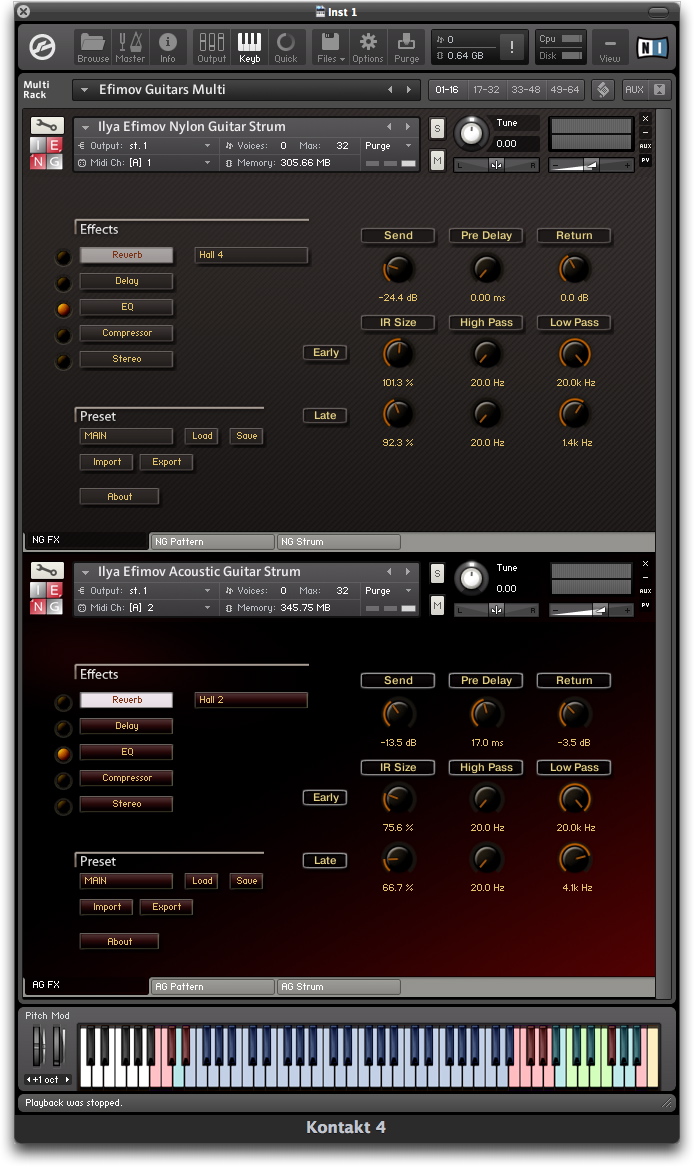Toggle Delay LED in Nylon Guitar effects

coord(63,284)
